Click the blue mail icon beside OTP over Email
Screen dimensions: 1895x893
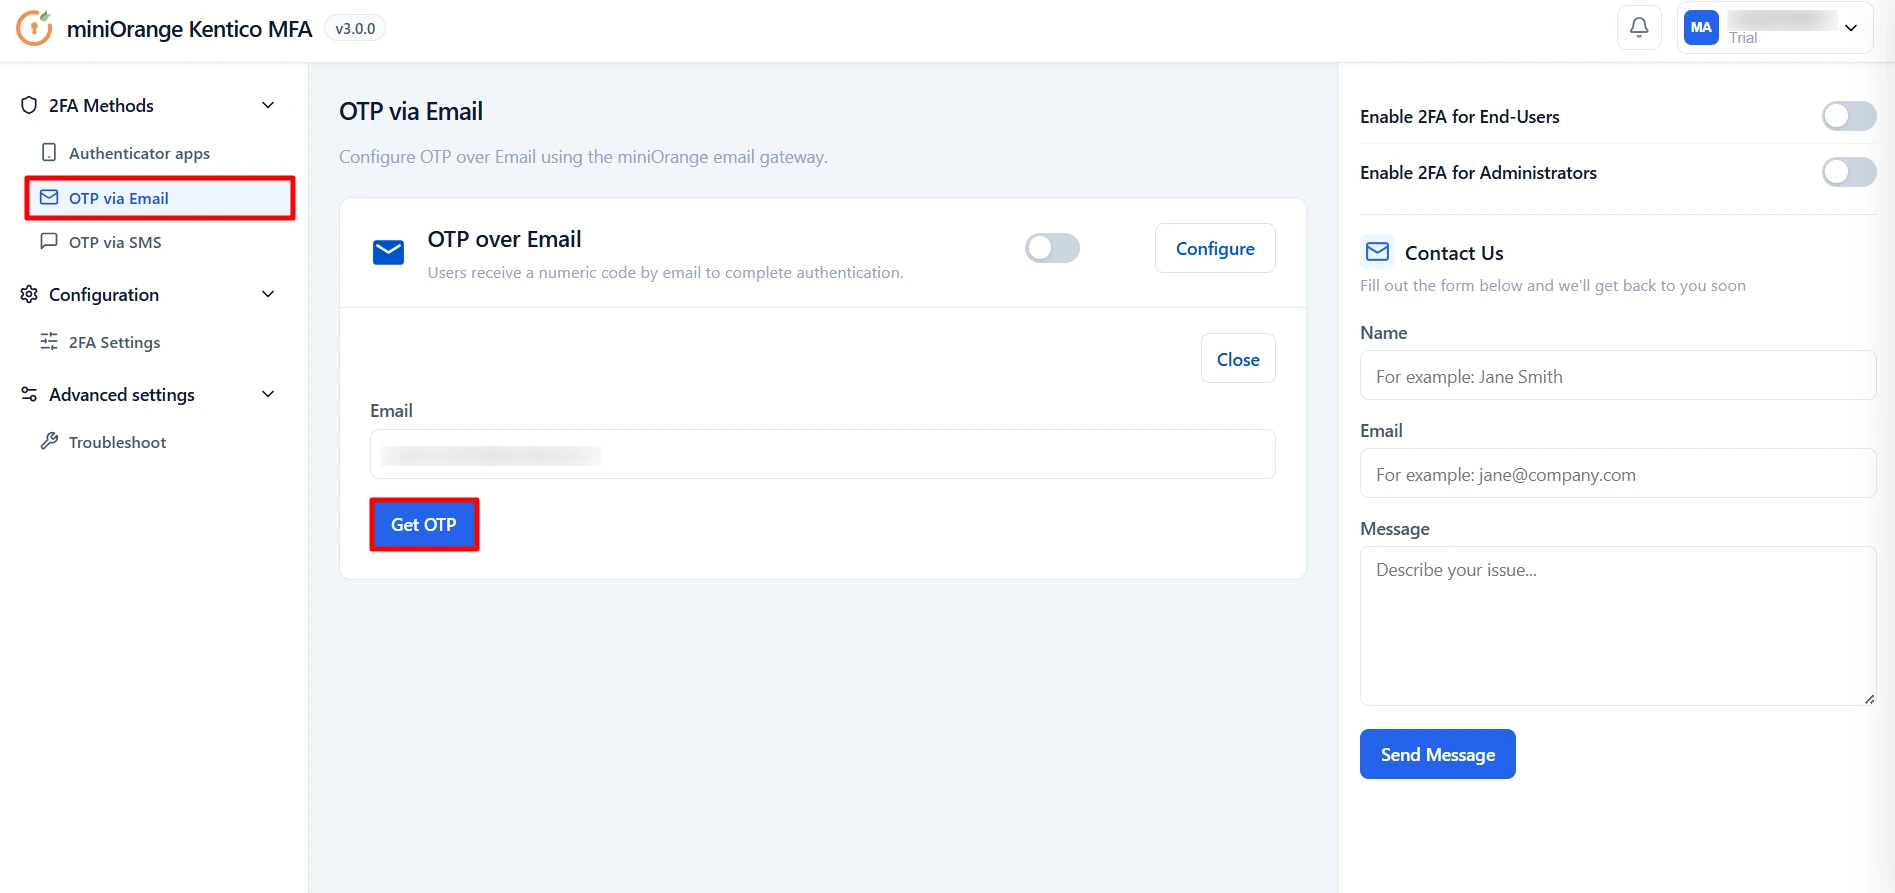pos(388,253)
